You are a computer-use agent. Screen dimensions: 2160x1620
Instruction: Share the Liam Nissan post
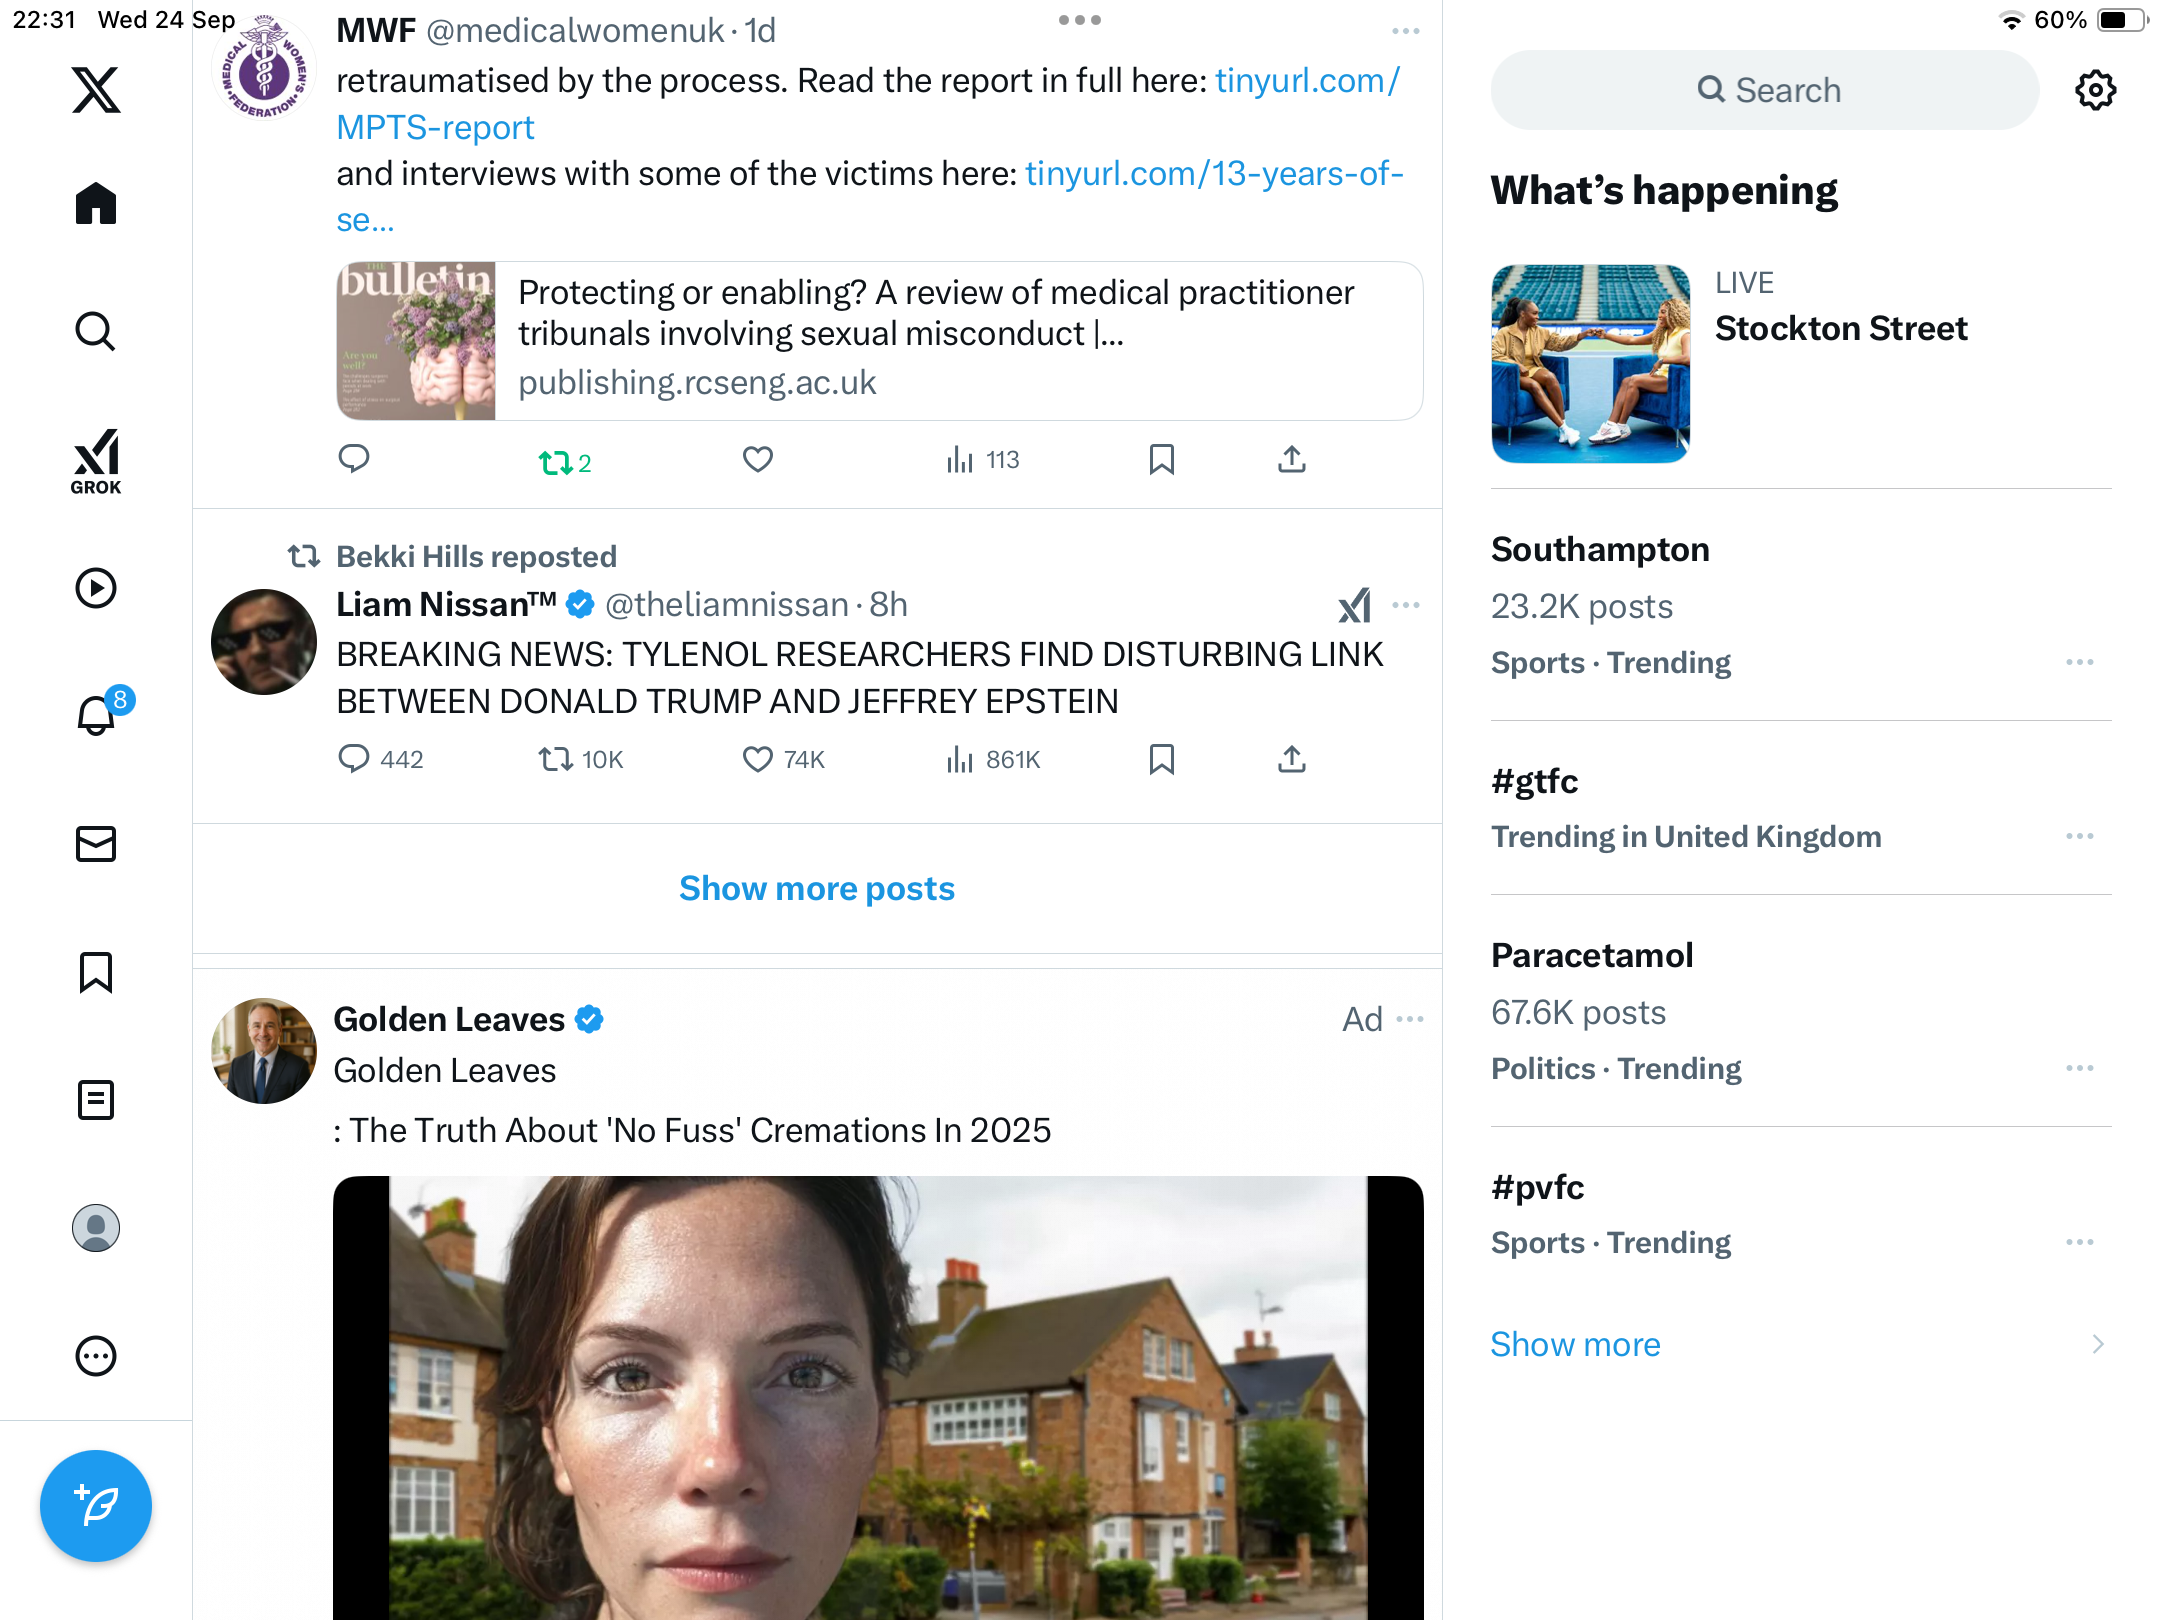[x=1291, y=760]
